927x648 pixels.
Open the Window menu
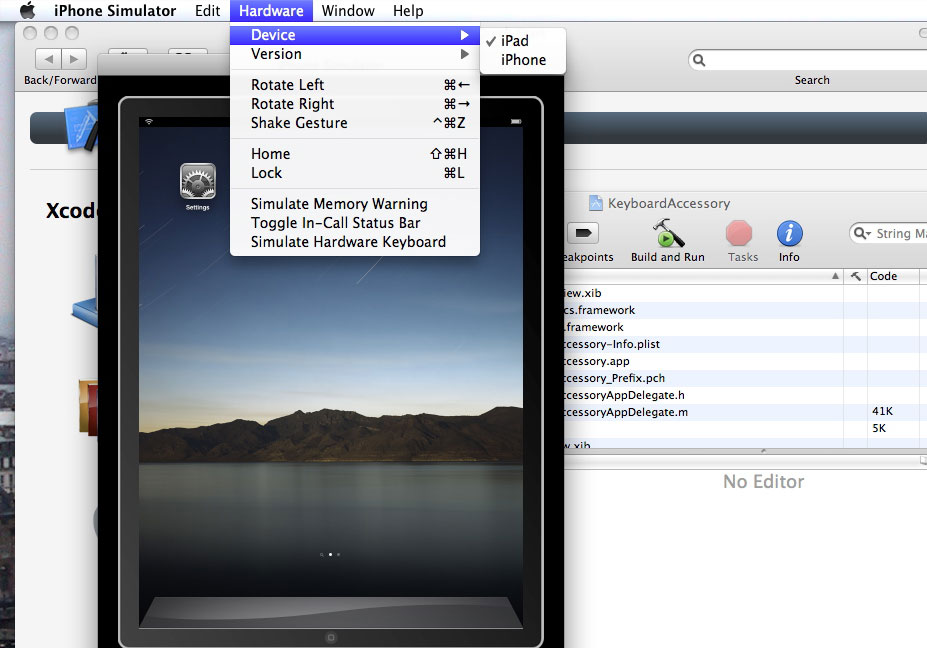point(348,11)
